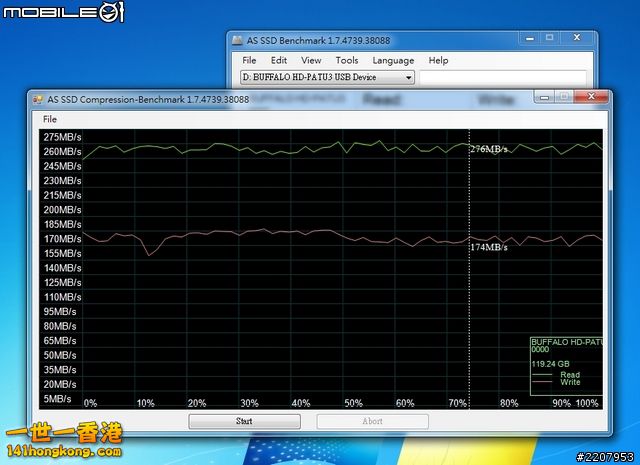Open the View menu

point(311,60)
